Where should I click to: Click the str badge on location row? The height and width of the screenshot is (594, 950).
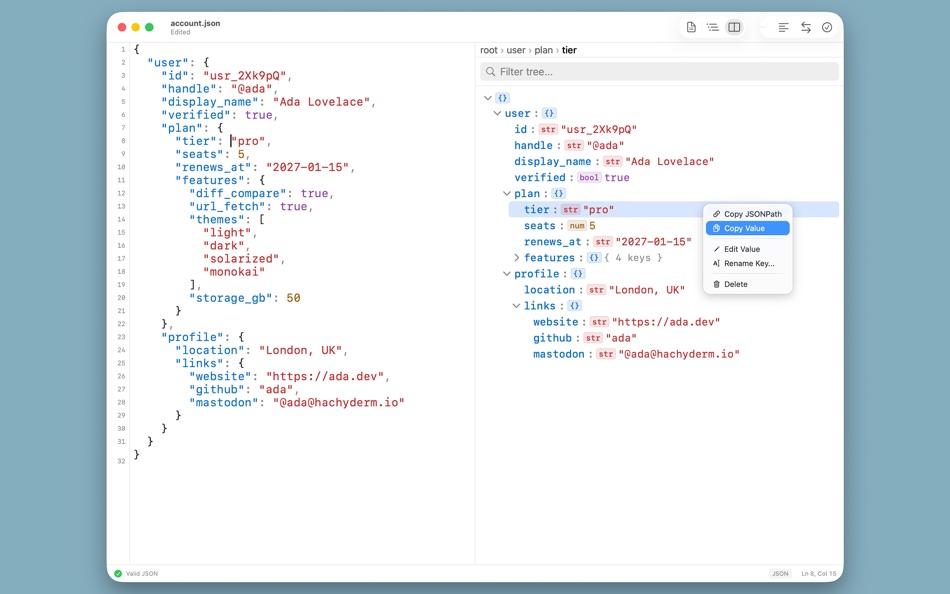pos(596,290)
